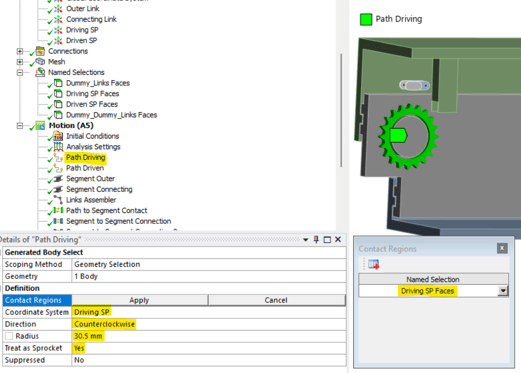Click the Apply button

(140, 300)
